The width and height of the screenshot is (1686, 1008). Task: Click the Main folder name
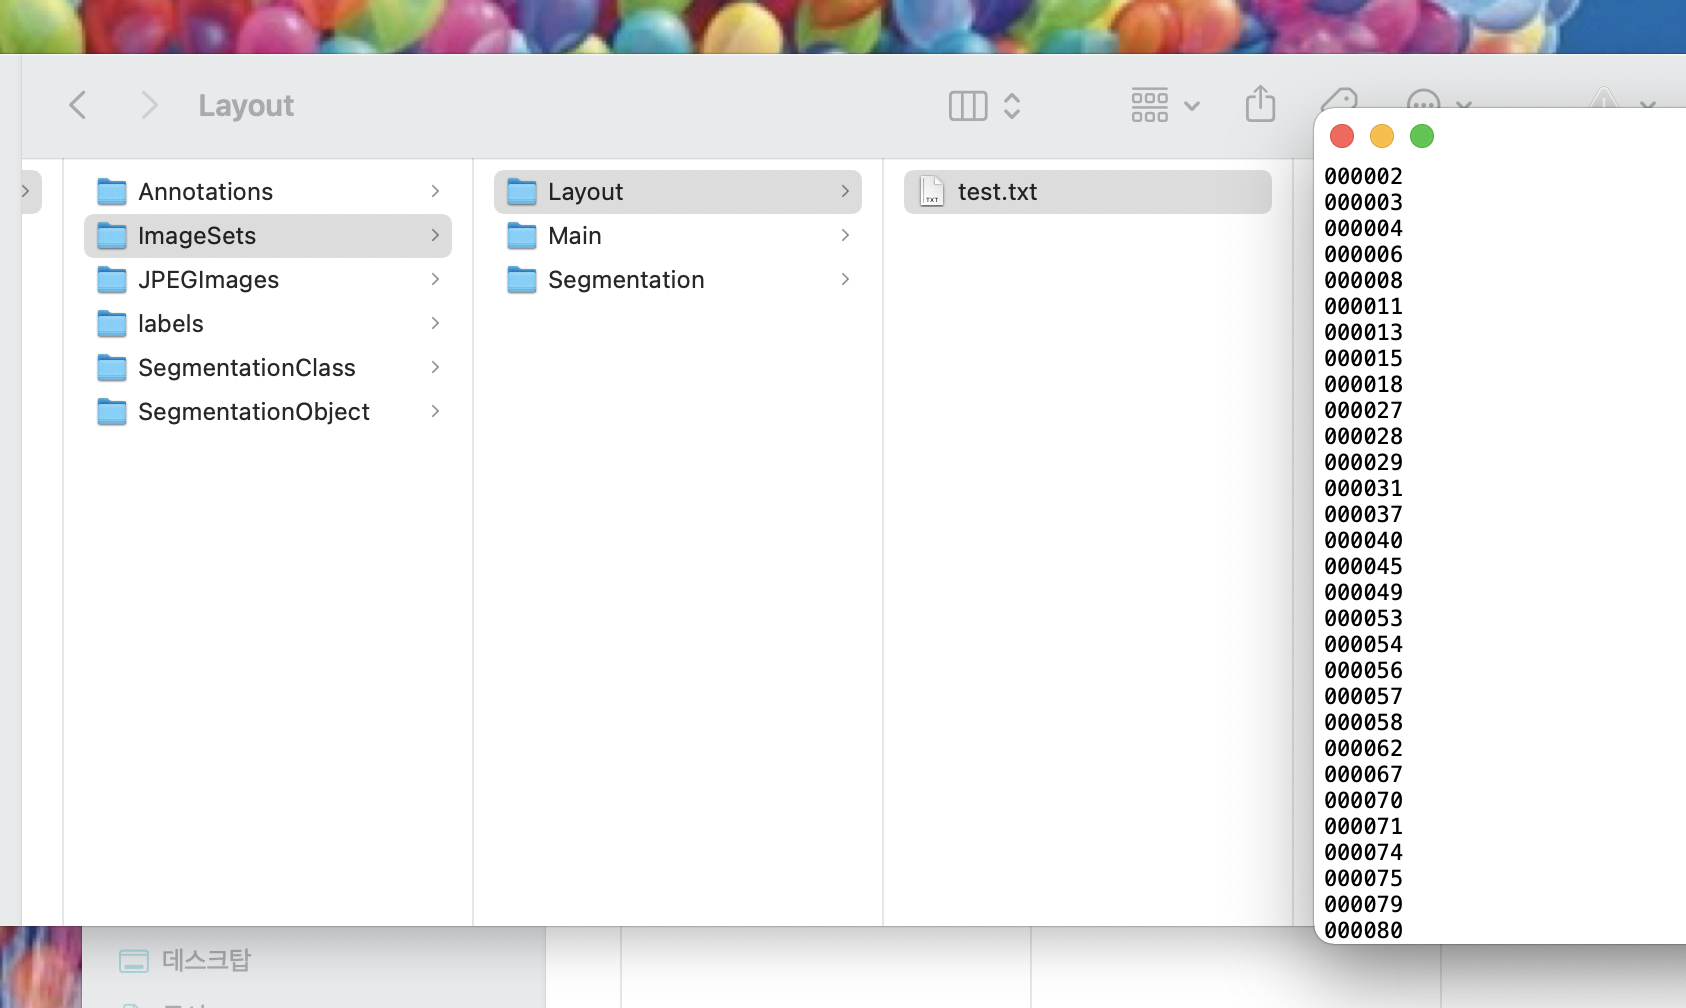point(575,235)
